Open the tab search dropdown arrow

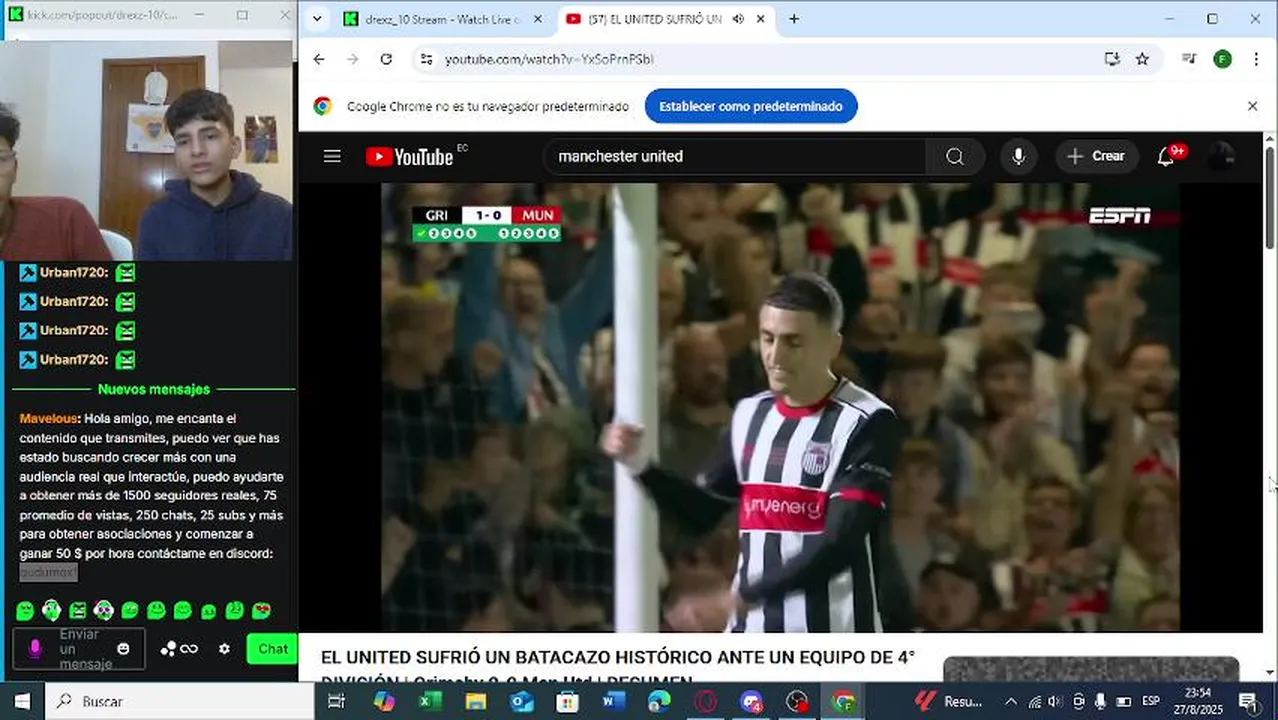[x=317, y=19]
